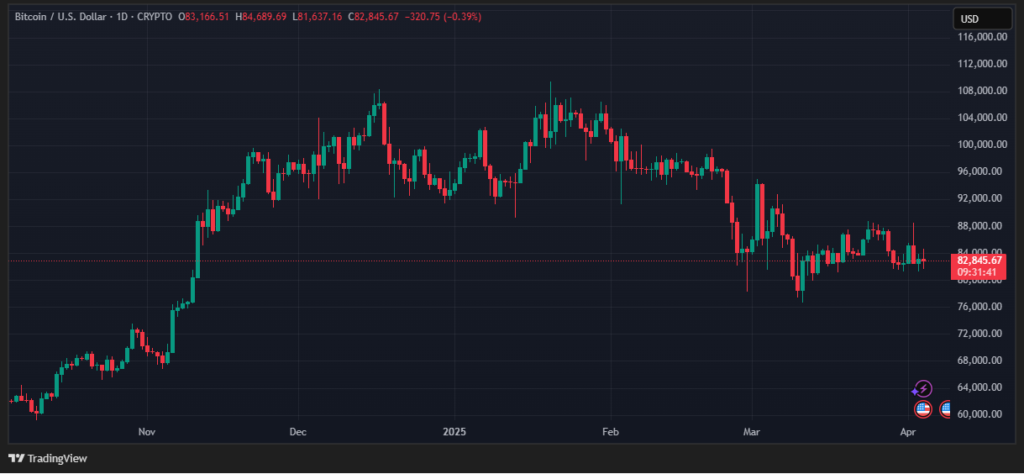Click the change value −320.75 (−0.39%)

443,17
